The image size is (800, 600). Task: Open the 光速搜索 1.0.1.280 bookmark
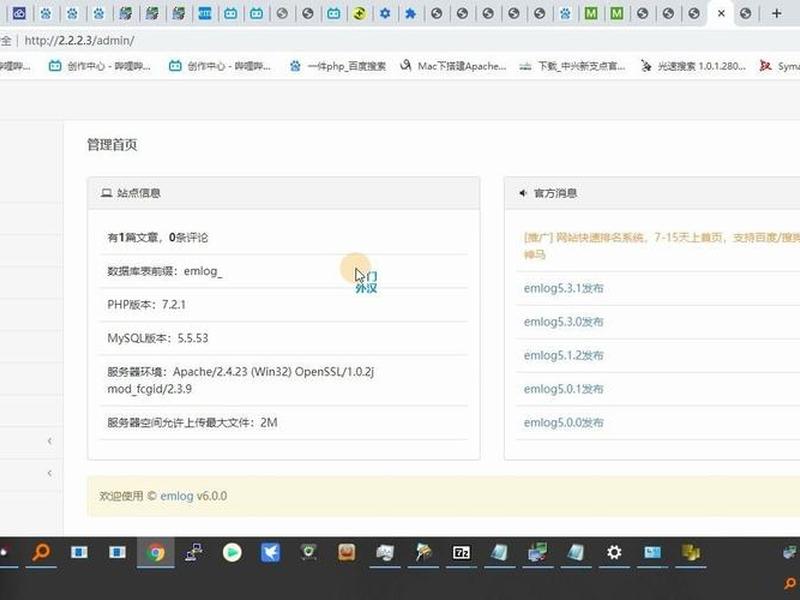coord(693,66)
